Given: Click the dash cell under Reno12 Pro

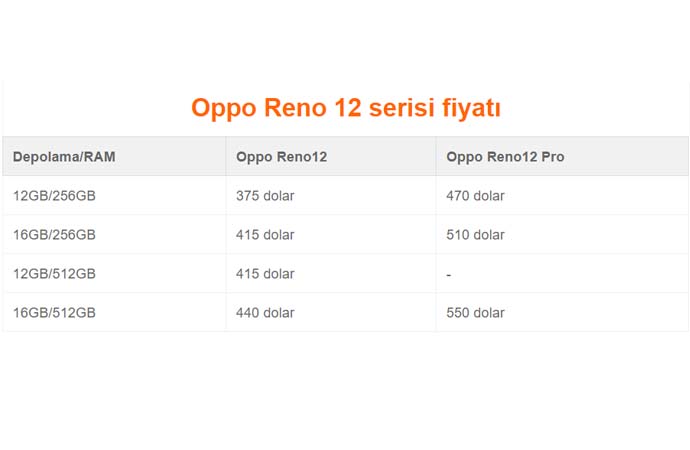Looking at the screenshot, I should point(449,274).
